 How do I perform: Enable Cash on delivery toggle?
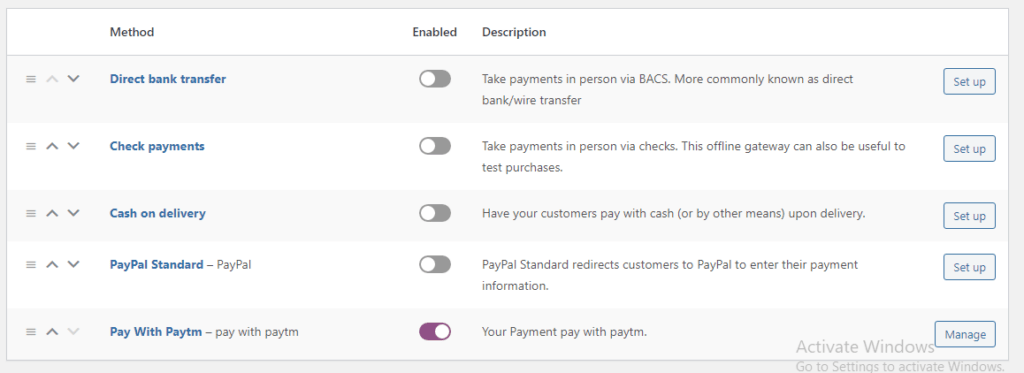[435, 213]
